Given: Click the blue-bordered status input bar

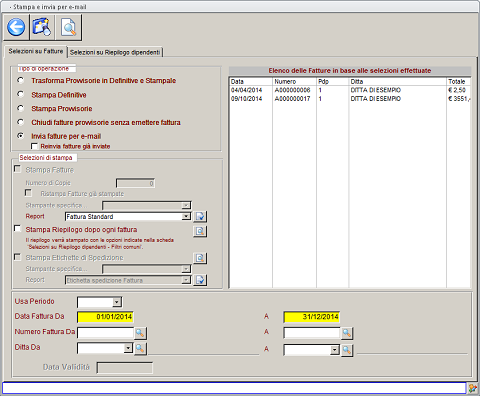Looking at the screenshot, I should [x=234, y=388].
